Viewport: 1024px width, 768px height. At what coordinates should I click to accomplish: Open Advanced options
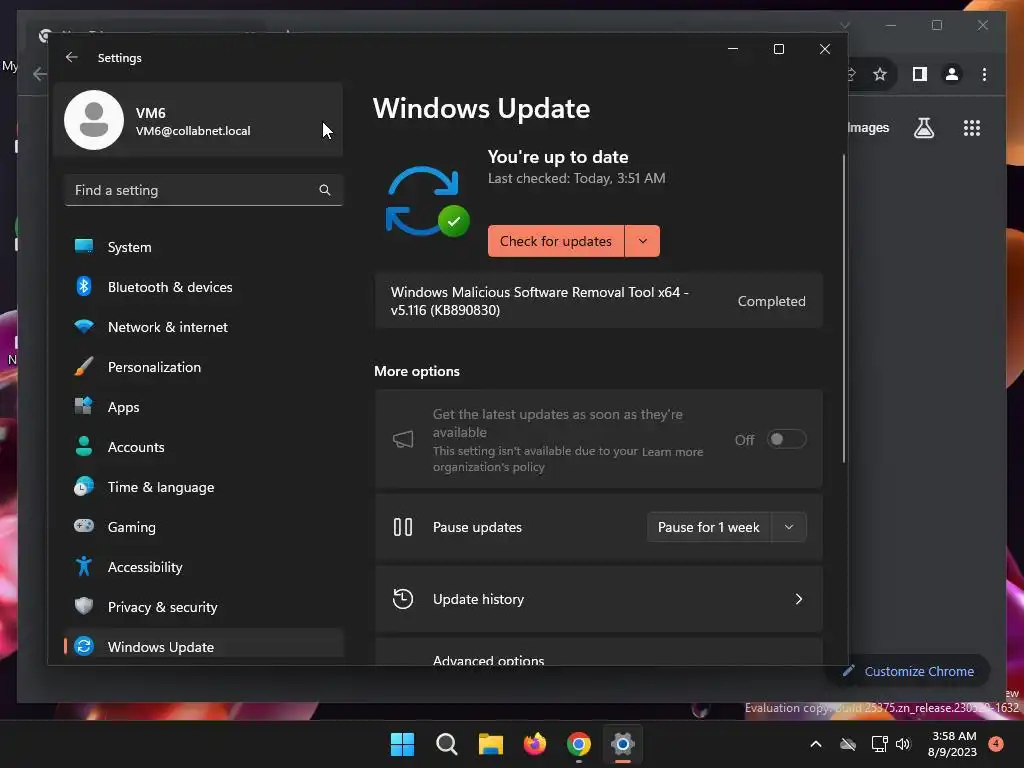pos(598,653)
